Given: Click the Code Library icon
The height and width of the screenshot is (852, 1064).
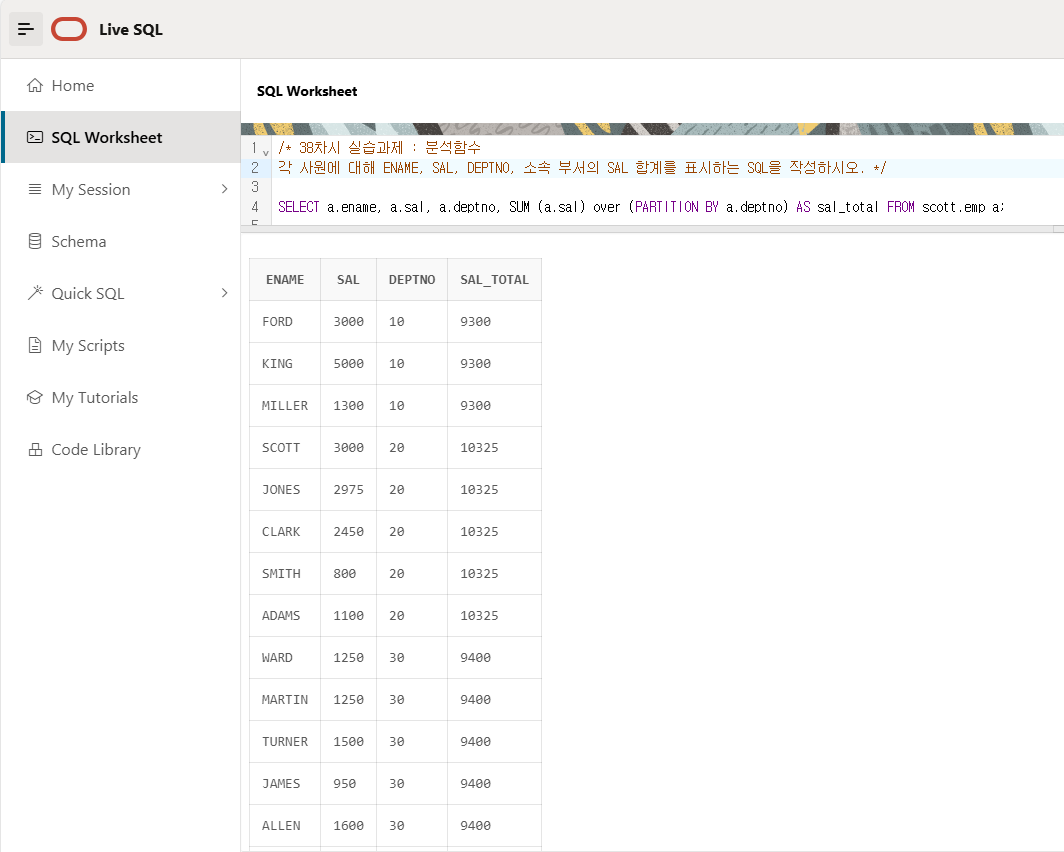Looking at the screenshot, I should (35, 450).
